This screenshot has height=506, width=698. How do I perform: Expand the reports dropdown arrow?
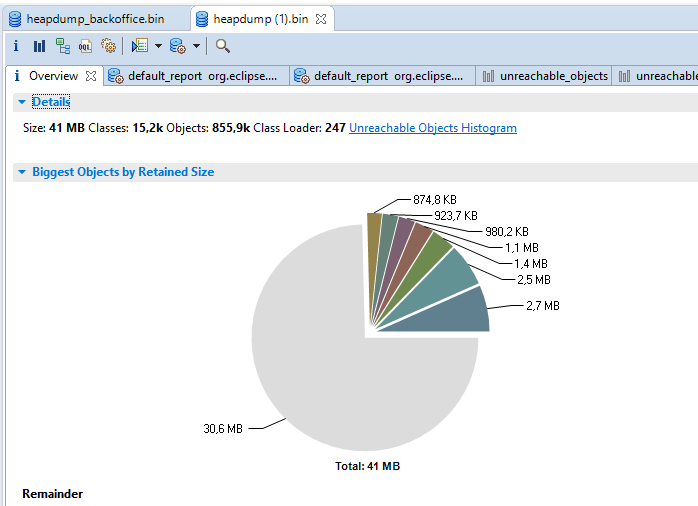(x=158, y=46)
